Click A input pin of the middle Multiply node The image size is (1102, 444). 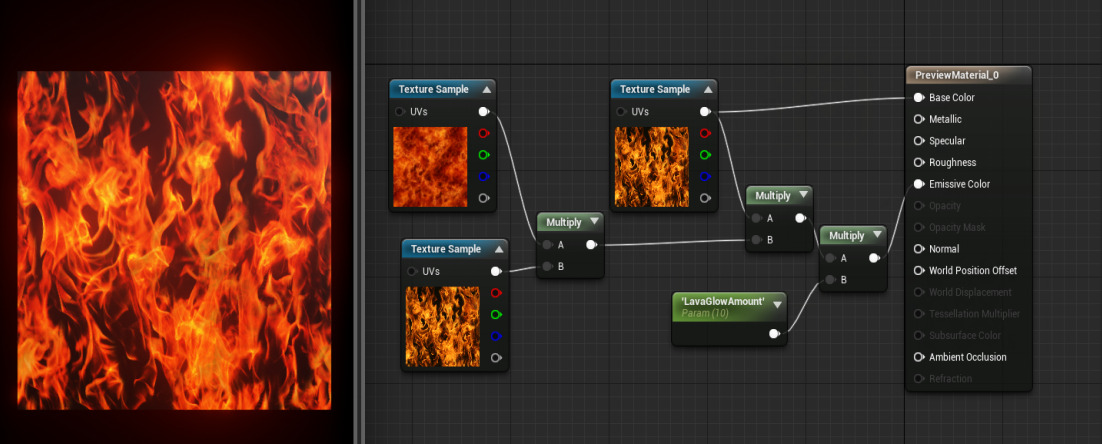(x=756, y=218)
